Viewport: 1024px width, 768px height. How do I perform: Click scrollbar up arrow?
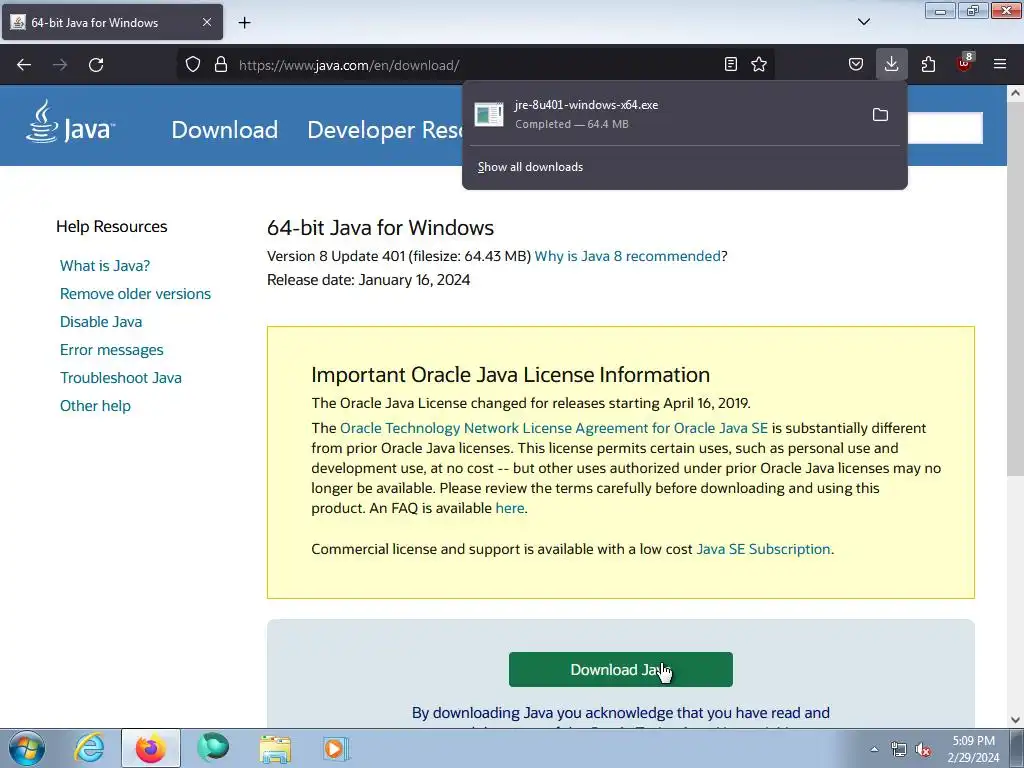(x=1015, y=93)
